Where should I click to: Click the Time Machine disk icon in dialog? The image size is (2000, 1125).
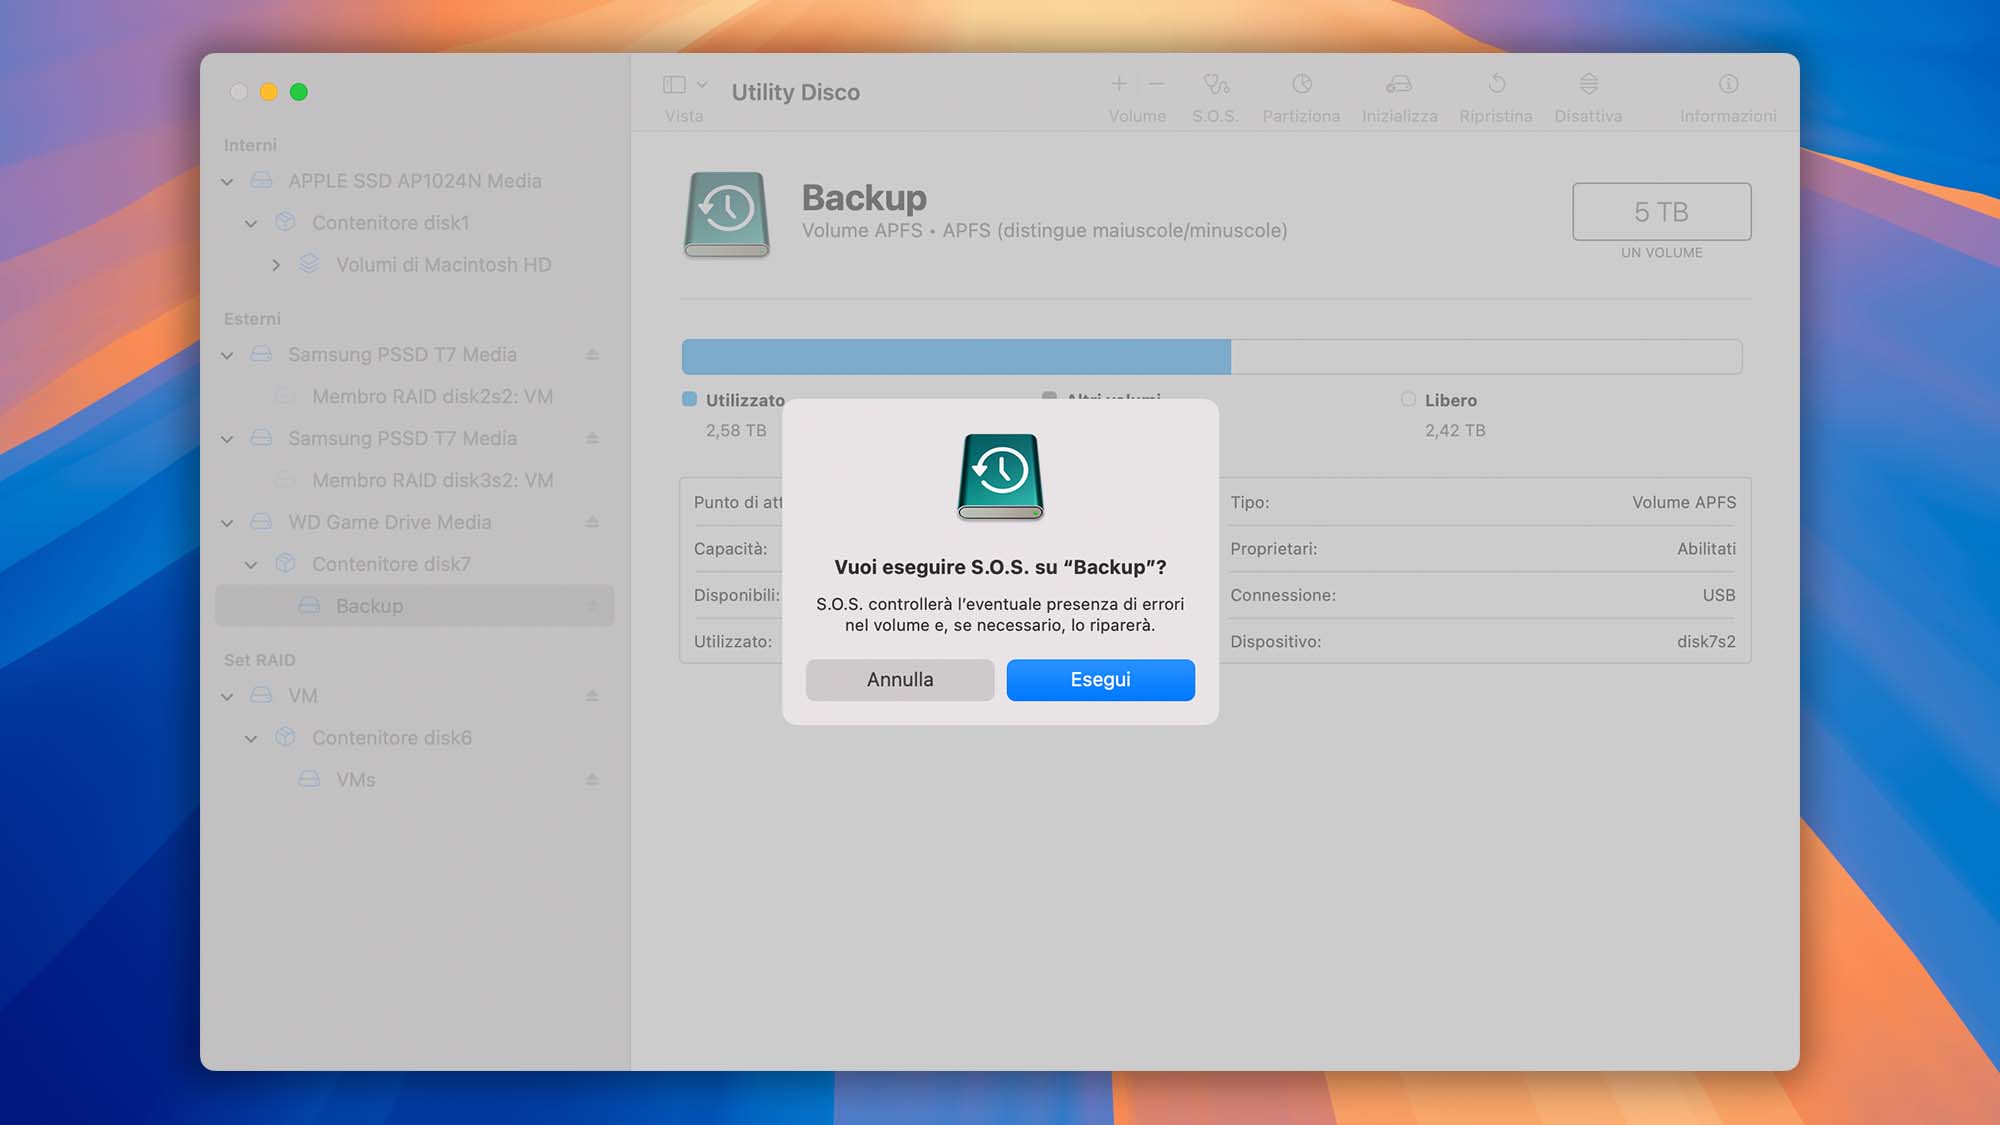(1000, 477)
